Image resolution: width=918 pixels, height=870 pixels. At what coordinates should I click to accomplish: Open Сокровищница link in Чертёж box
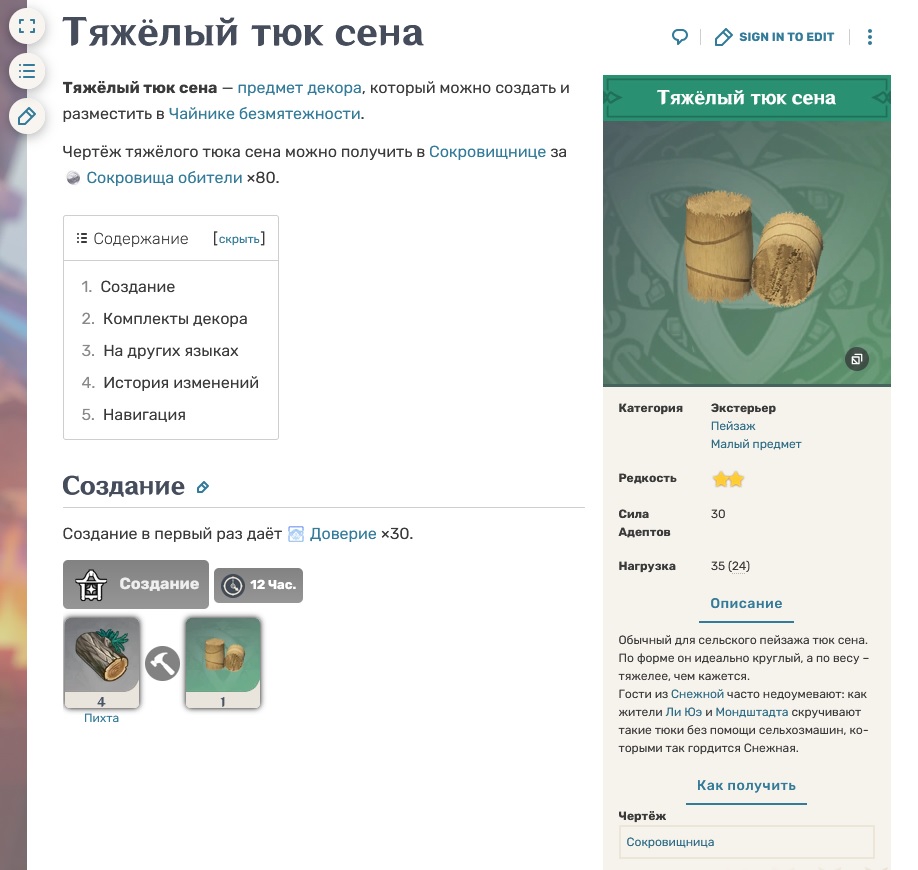[x=670, y=842]
